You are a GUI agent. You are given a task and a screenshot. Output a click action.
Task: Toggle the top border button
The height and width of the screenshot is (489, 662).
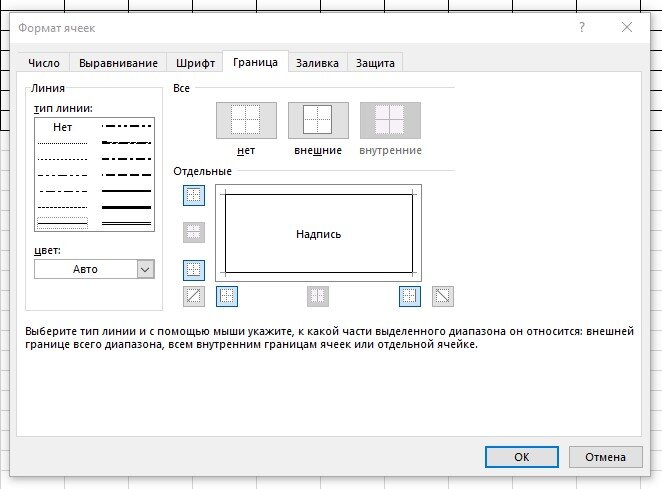(194, 196)
